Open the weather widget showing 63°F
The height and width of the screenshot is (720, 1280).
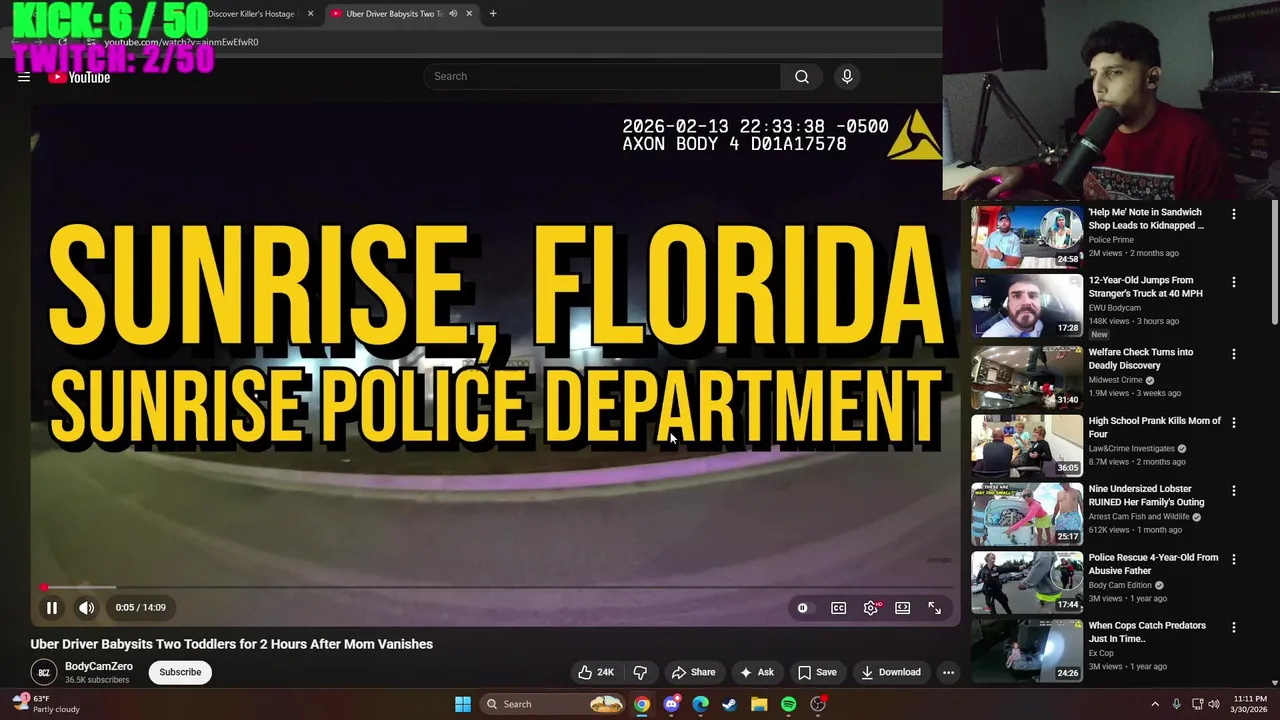tap(46, 704)
